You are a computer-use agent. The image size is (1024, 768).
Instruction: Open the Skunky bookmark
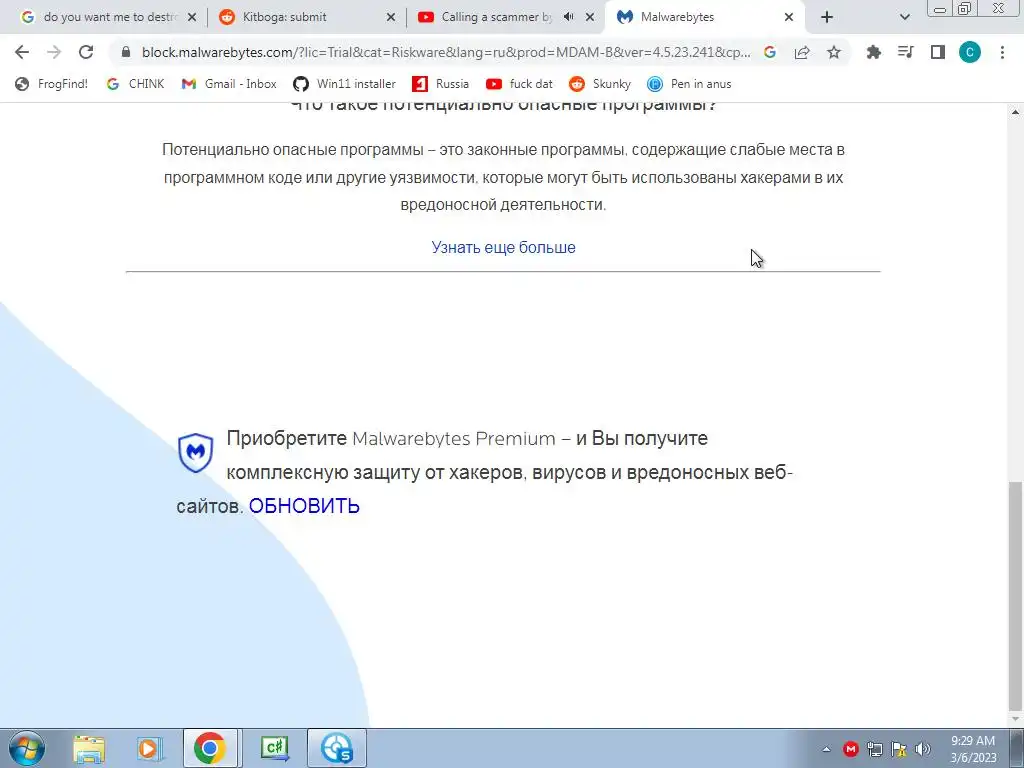[x=600, y=84]
